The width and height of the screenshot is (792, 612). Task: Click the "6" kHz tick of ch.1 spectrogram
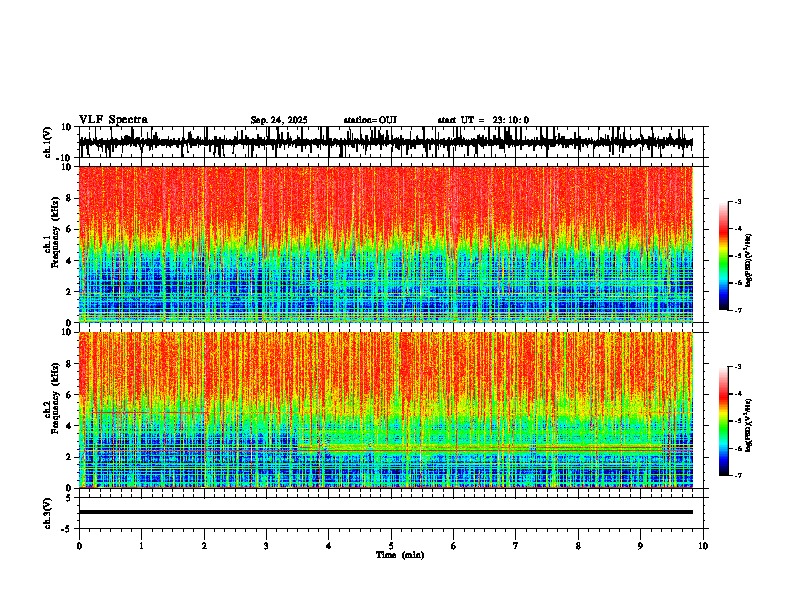(69, 229)
